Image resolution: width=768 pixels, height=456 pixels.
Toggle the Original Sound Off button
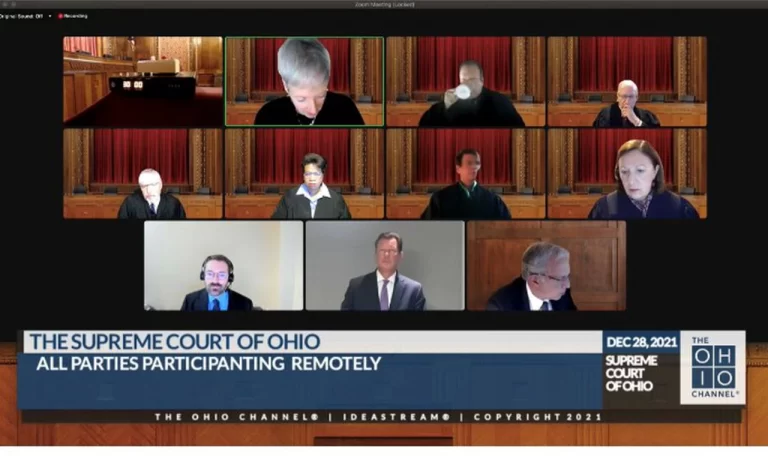(21, 16)
